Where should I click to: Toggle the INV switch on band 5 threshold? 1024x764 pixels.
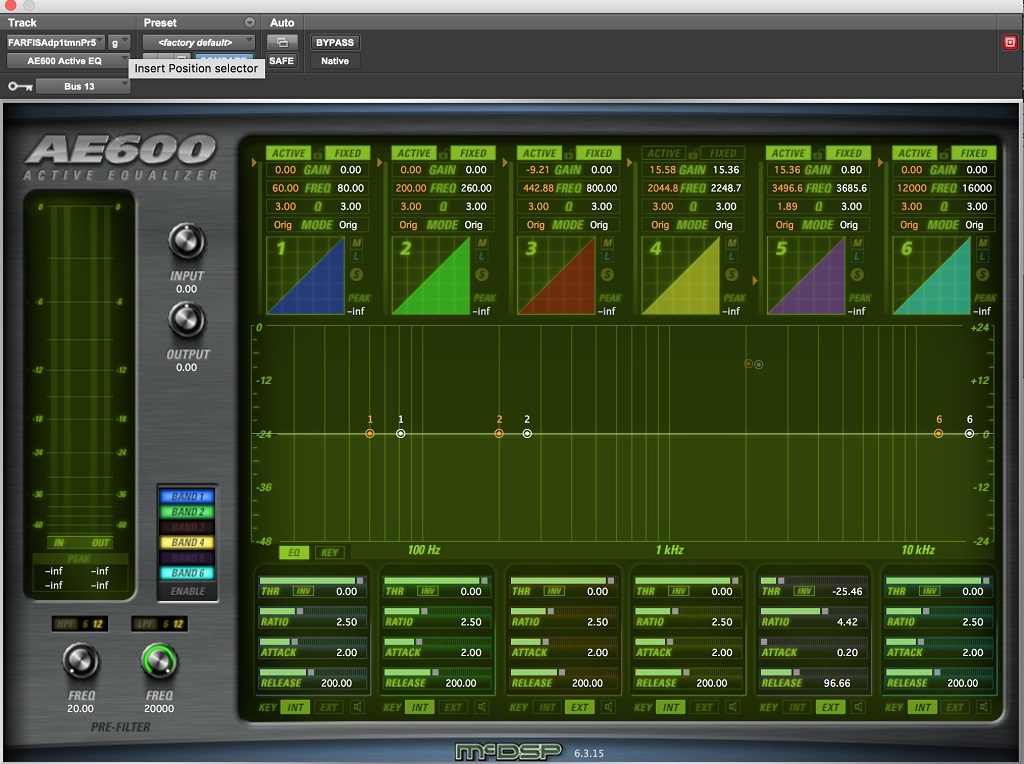[804, 591]
